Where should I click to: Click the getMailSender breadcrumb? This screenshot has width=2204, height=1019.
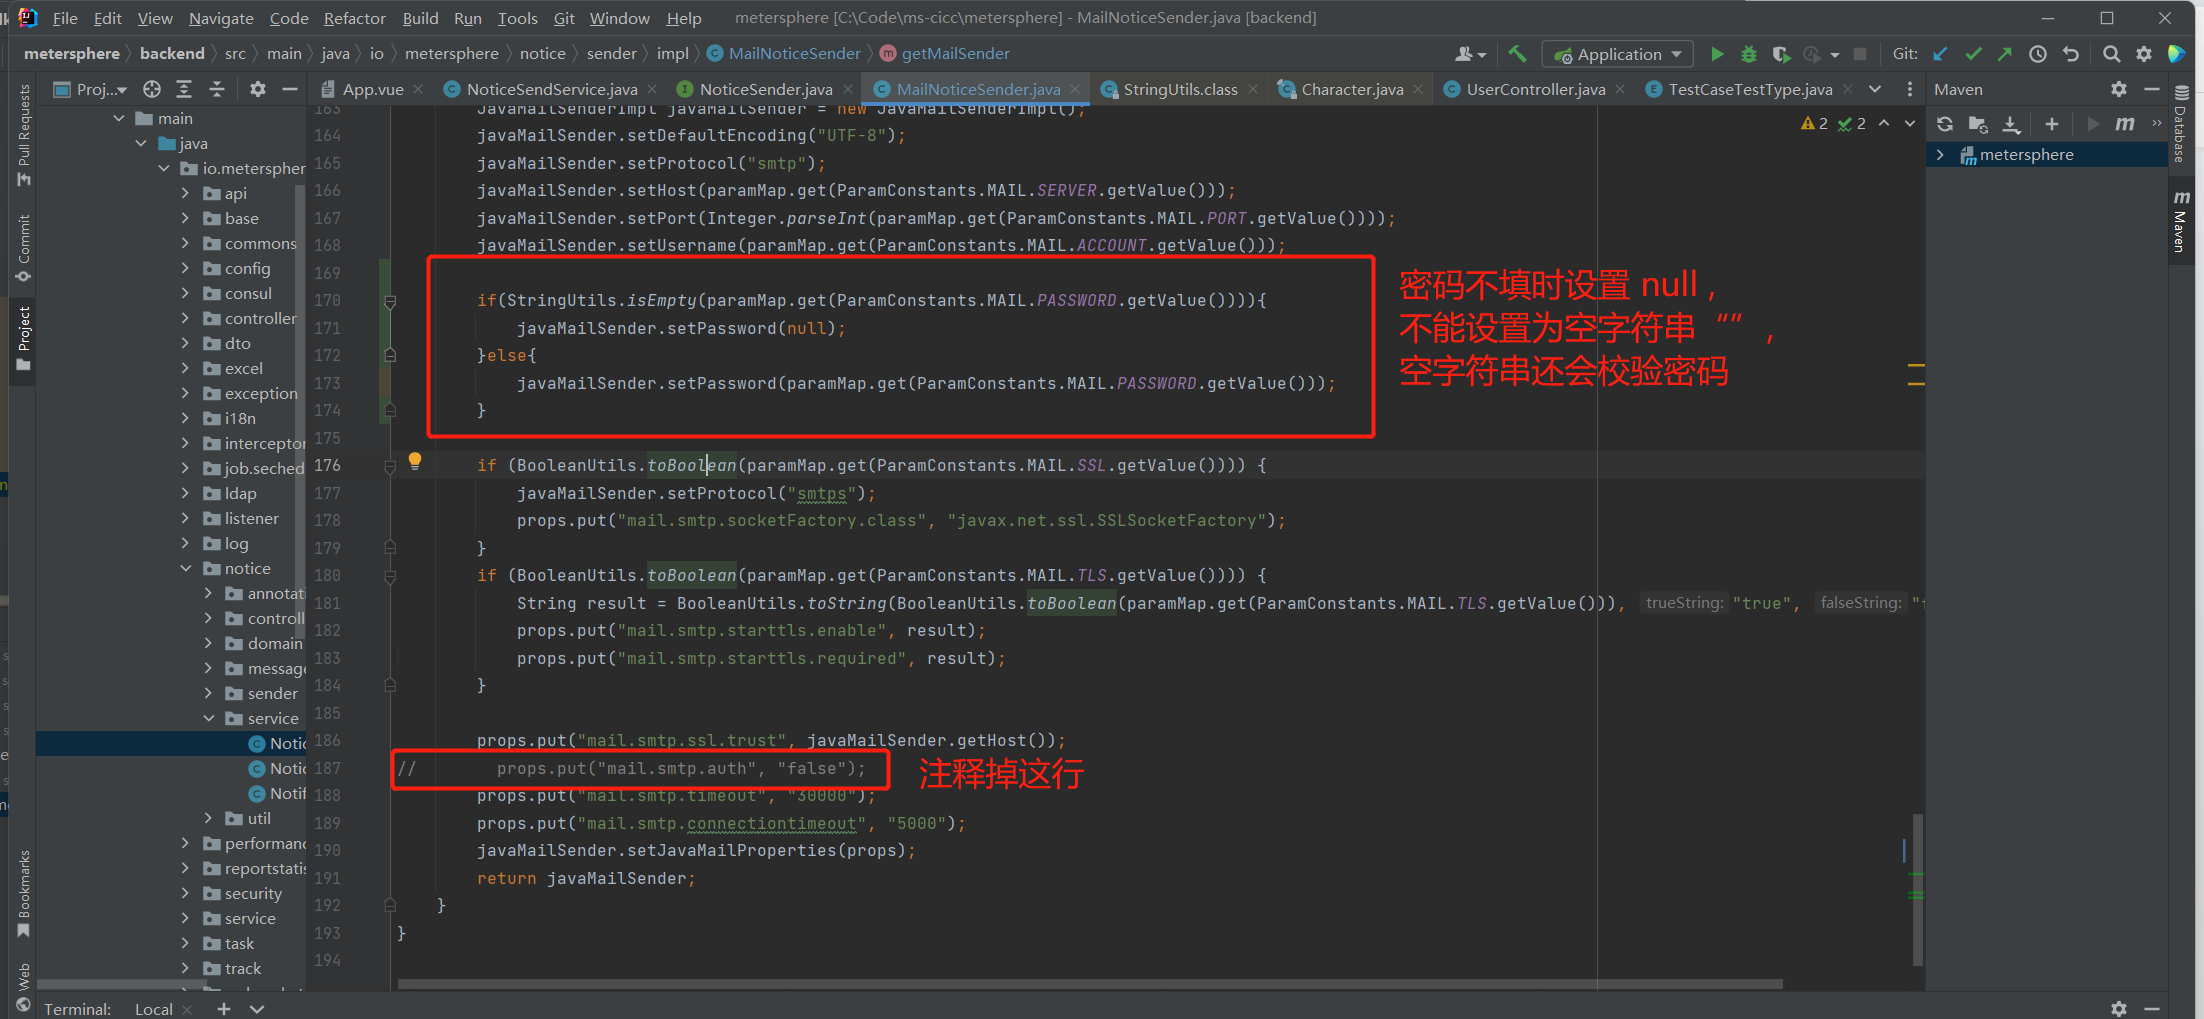pos(945,53)
